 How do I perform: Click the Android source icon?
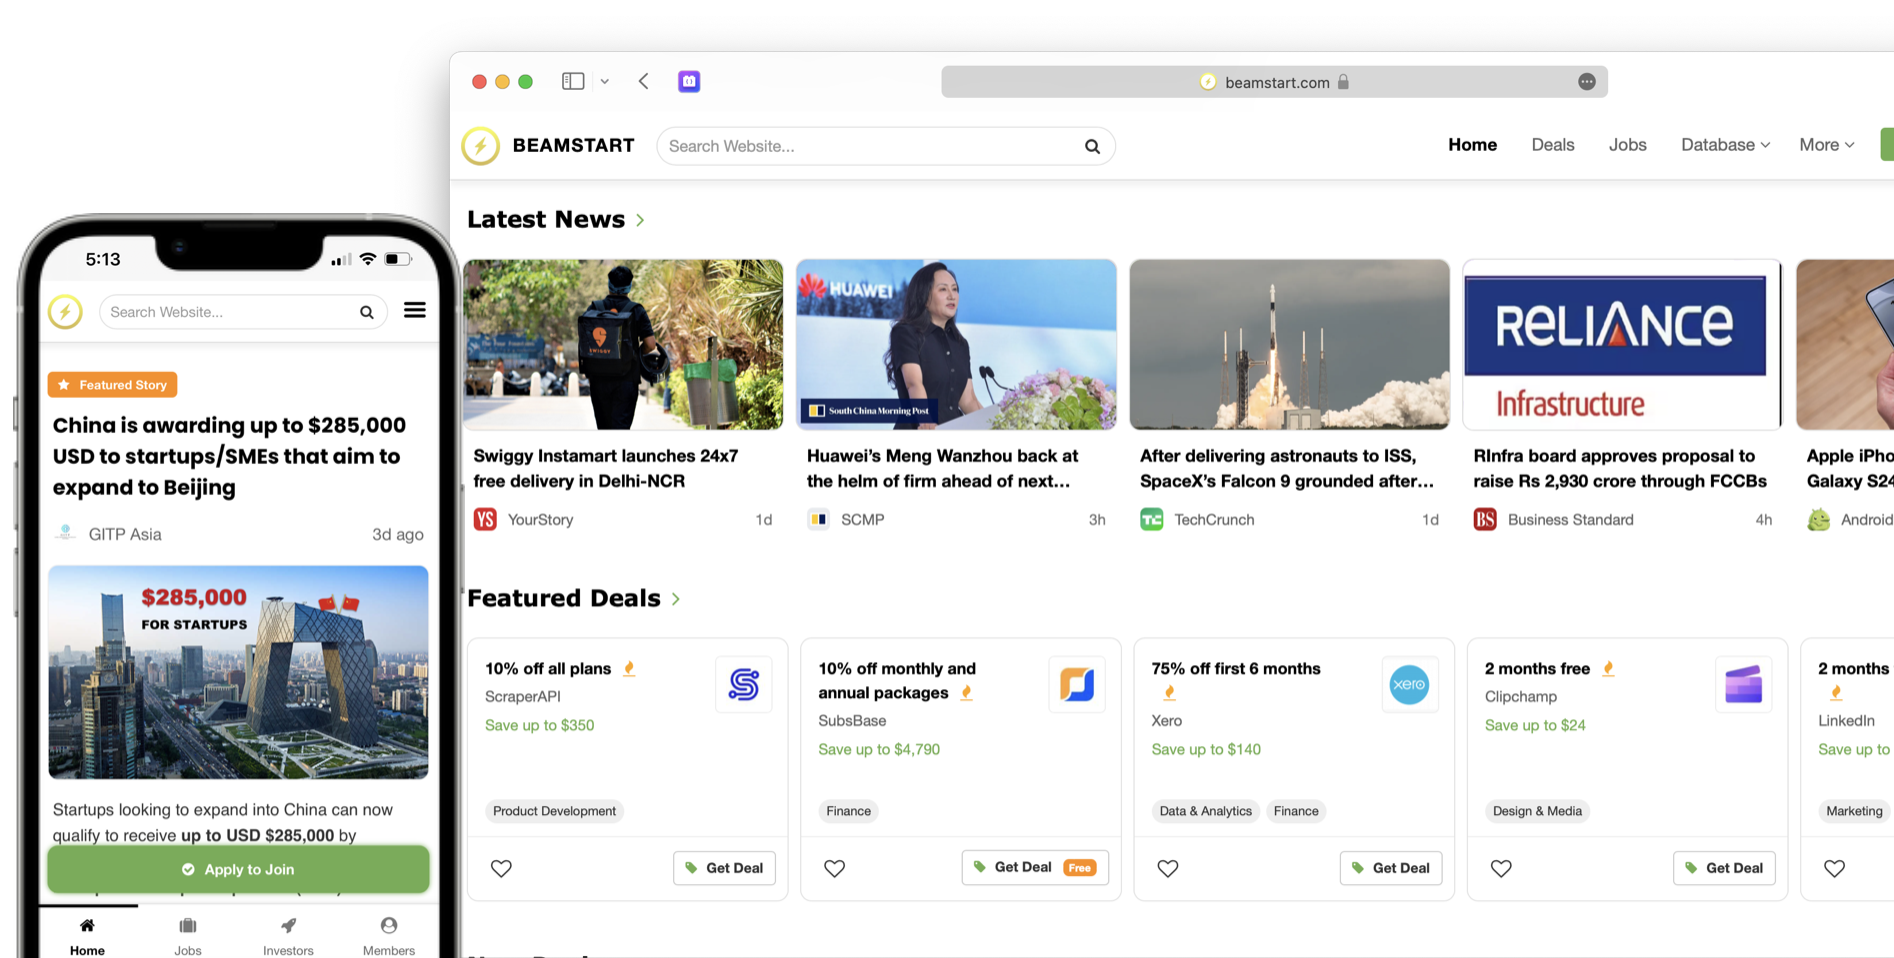click(x=1819, y=519)
